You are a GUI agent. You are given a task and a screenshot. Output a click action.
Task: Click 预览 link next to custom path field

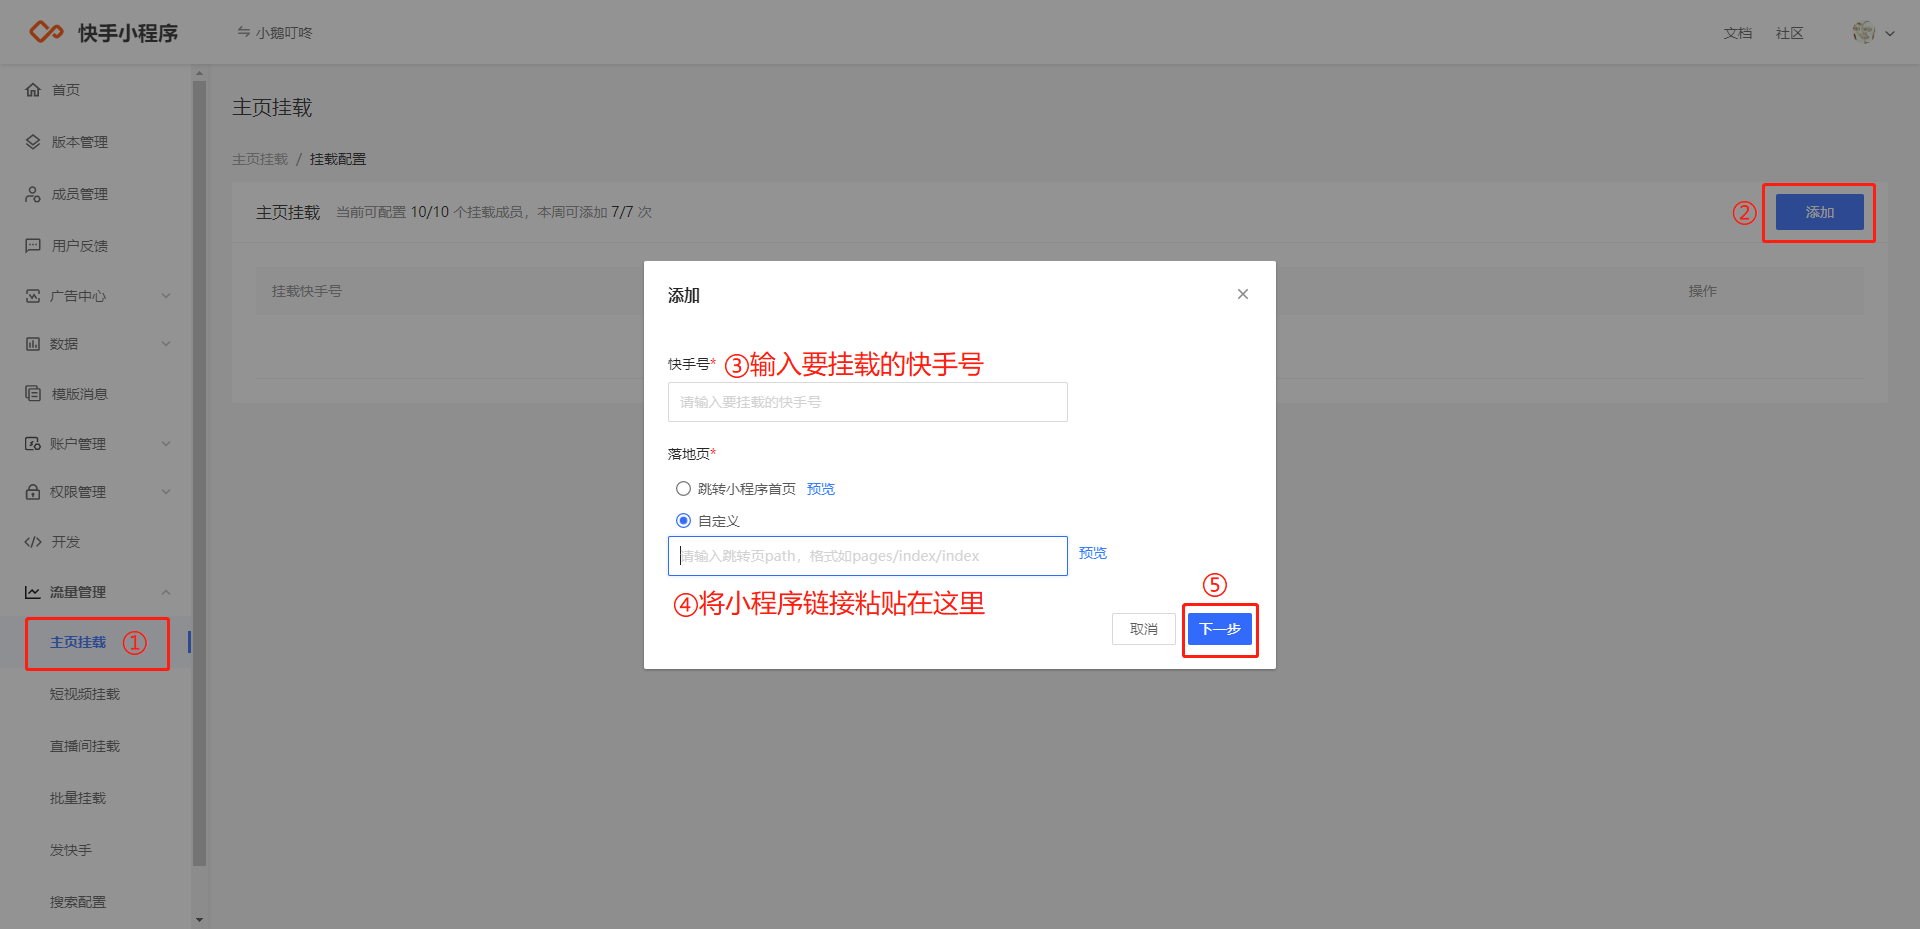[x=1092, y=553]
